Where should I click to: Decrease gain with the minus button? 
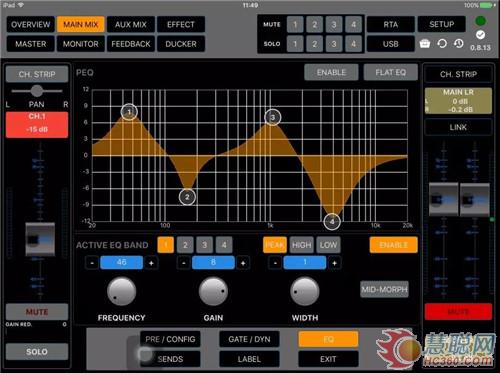pyautogui.click(x=184, y=263)
